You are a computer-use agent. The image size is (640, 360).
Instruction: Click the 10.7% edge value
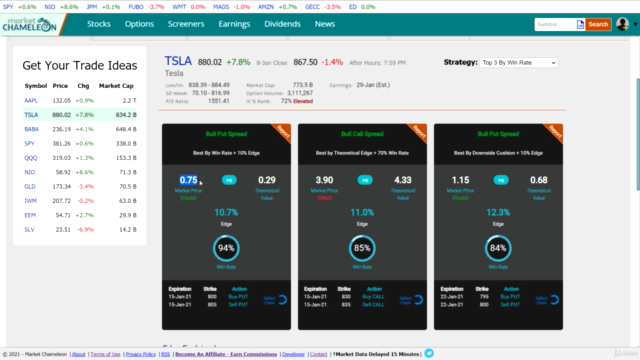[226, 212]
